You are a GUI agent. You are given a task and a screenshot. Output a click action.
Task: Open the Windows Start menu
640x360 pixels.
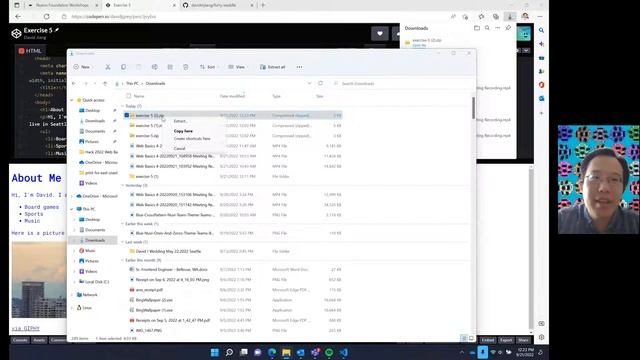coord(215,352)
